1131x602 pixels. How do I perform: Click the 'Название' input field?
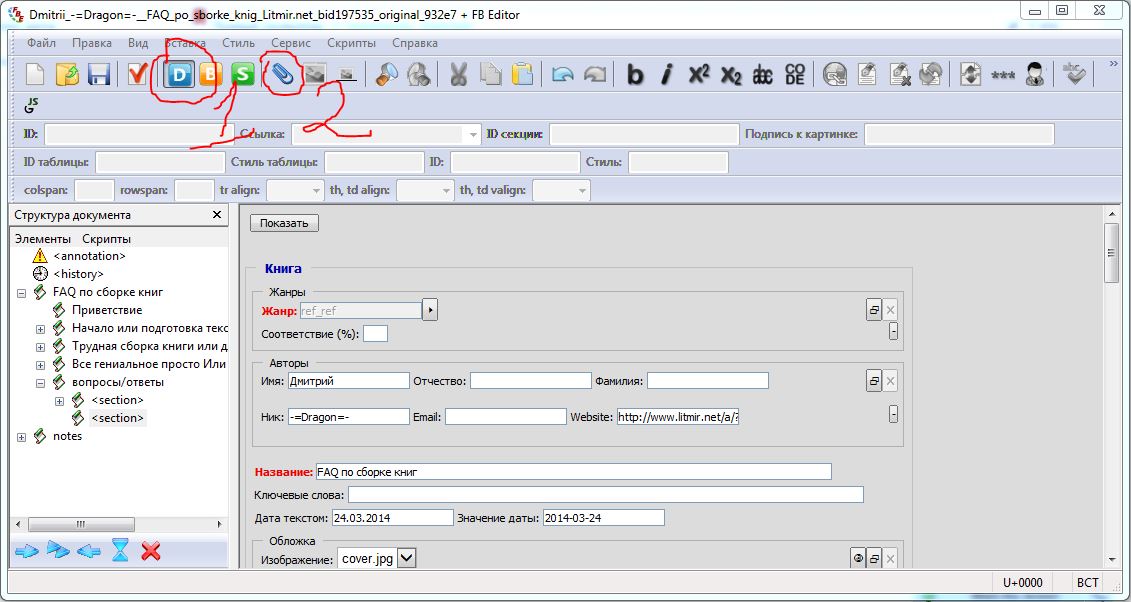pos(572,472)
